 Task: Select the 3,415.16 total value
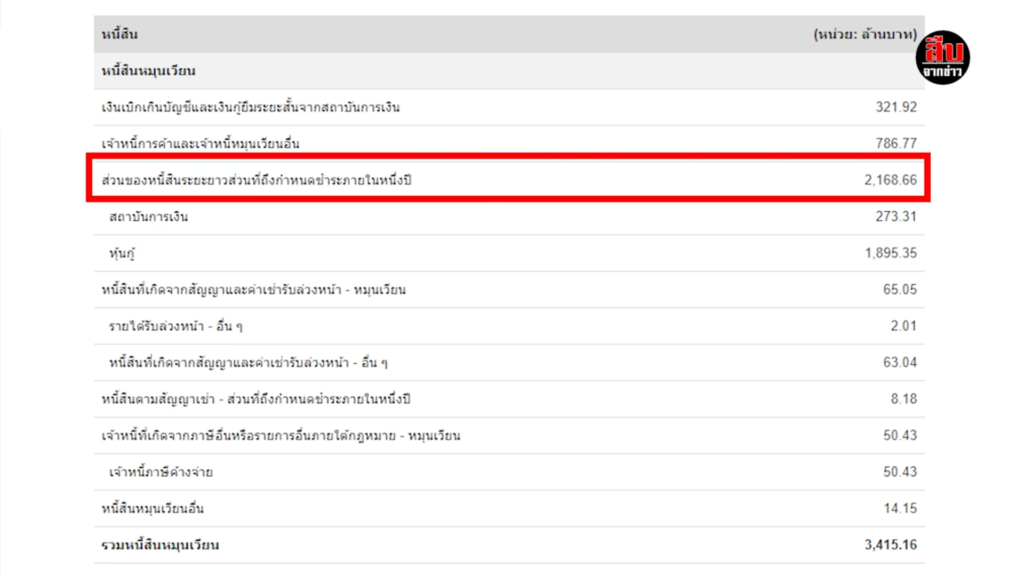pyautogui.click(x=891, y=545)
